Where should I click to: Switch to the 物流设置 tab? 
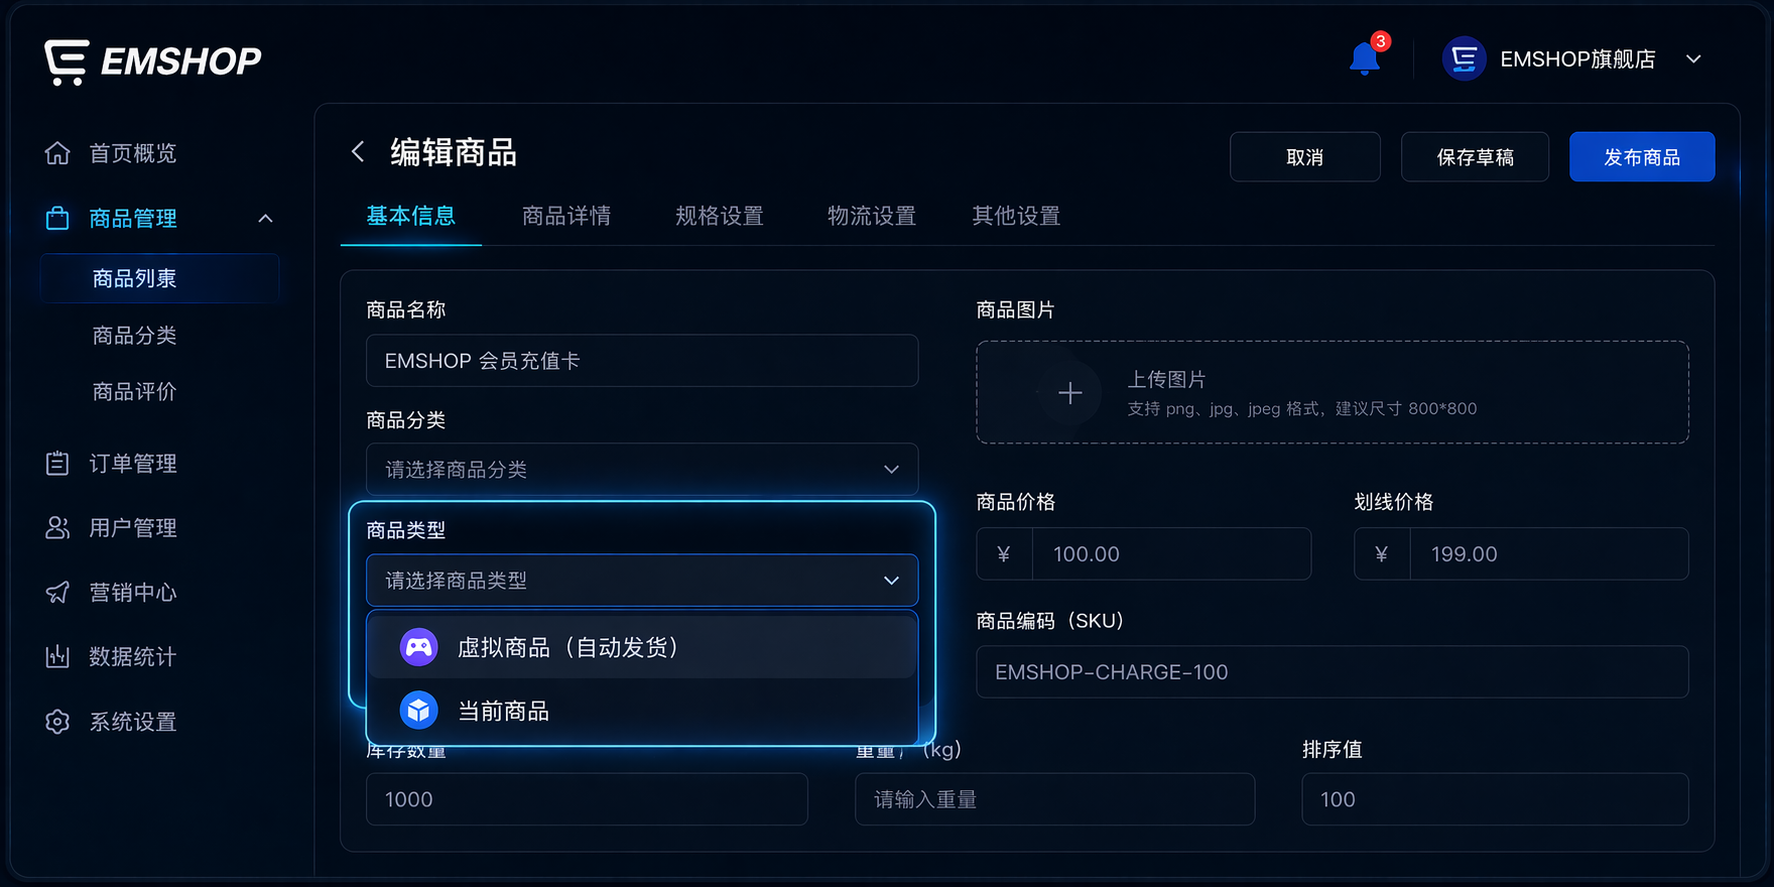872,216
